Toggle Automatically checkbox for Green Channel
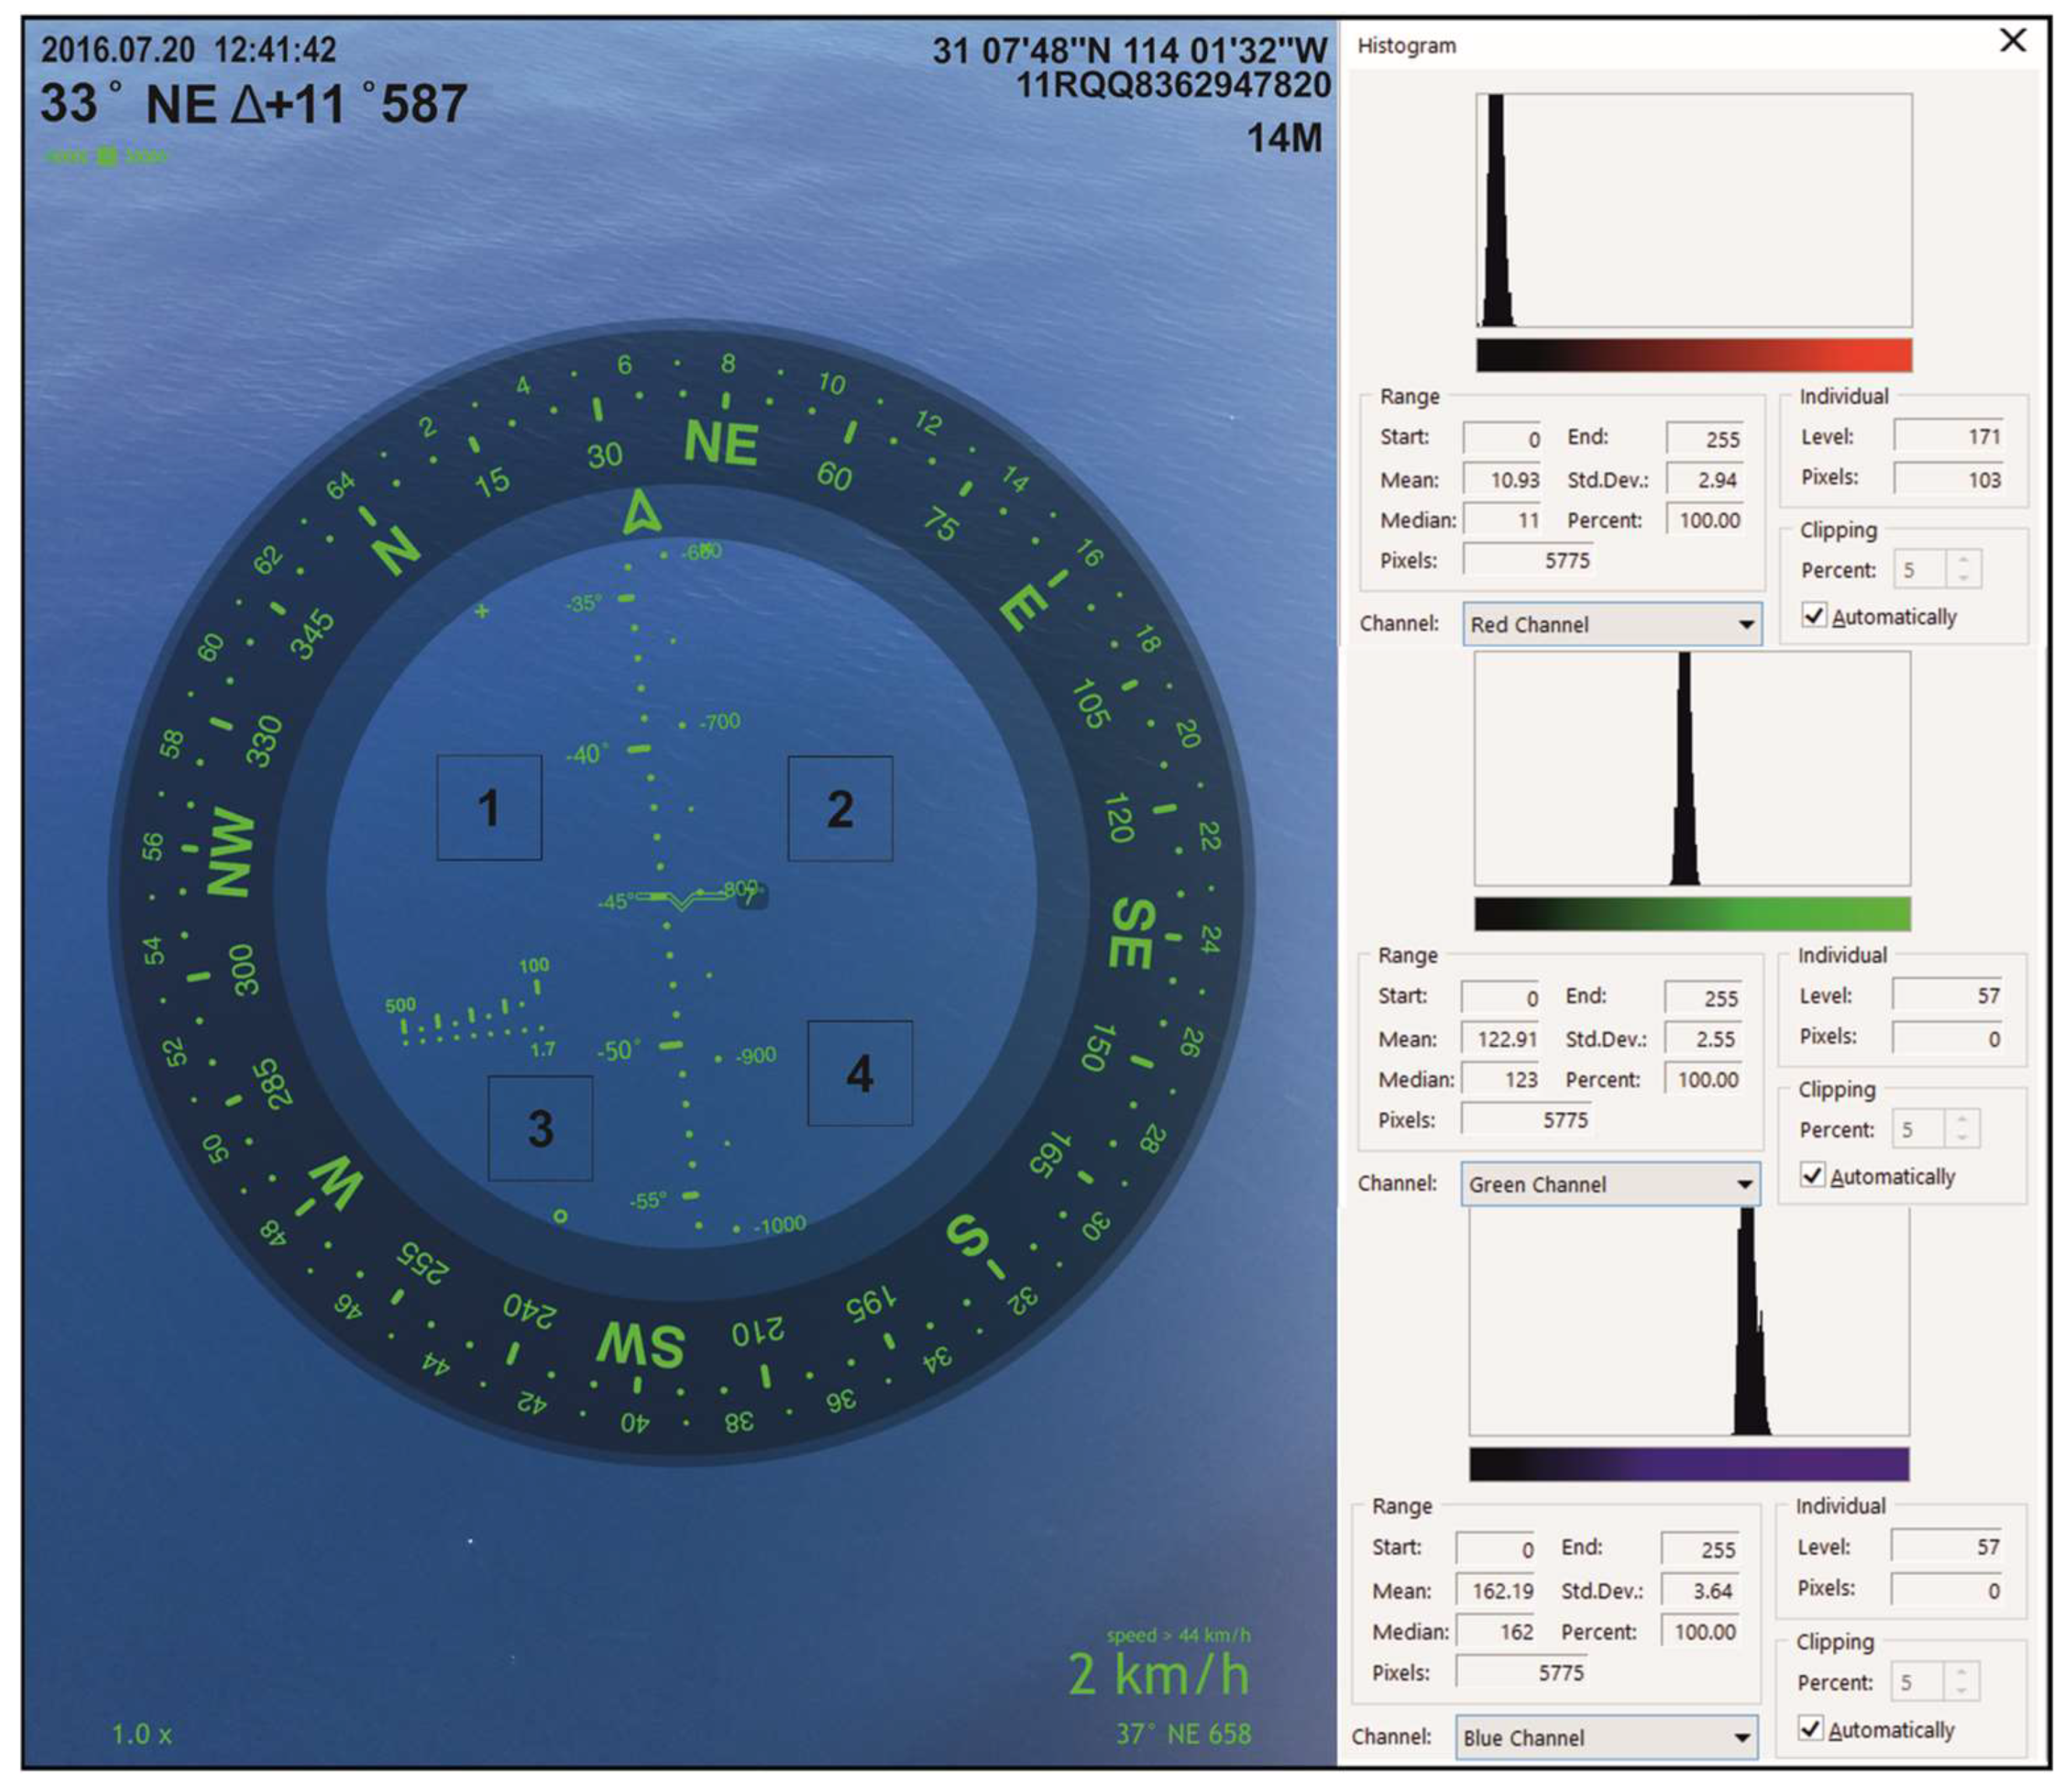Screen dimensions: 2072x1792 click(x=1811, y=1175)
